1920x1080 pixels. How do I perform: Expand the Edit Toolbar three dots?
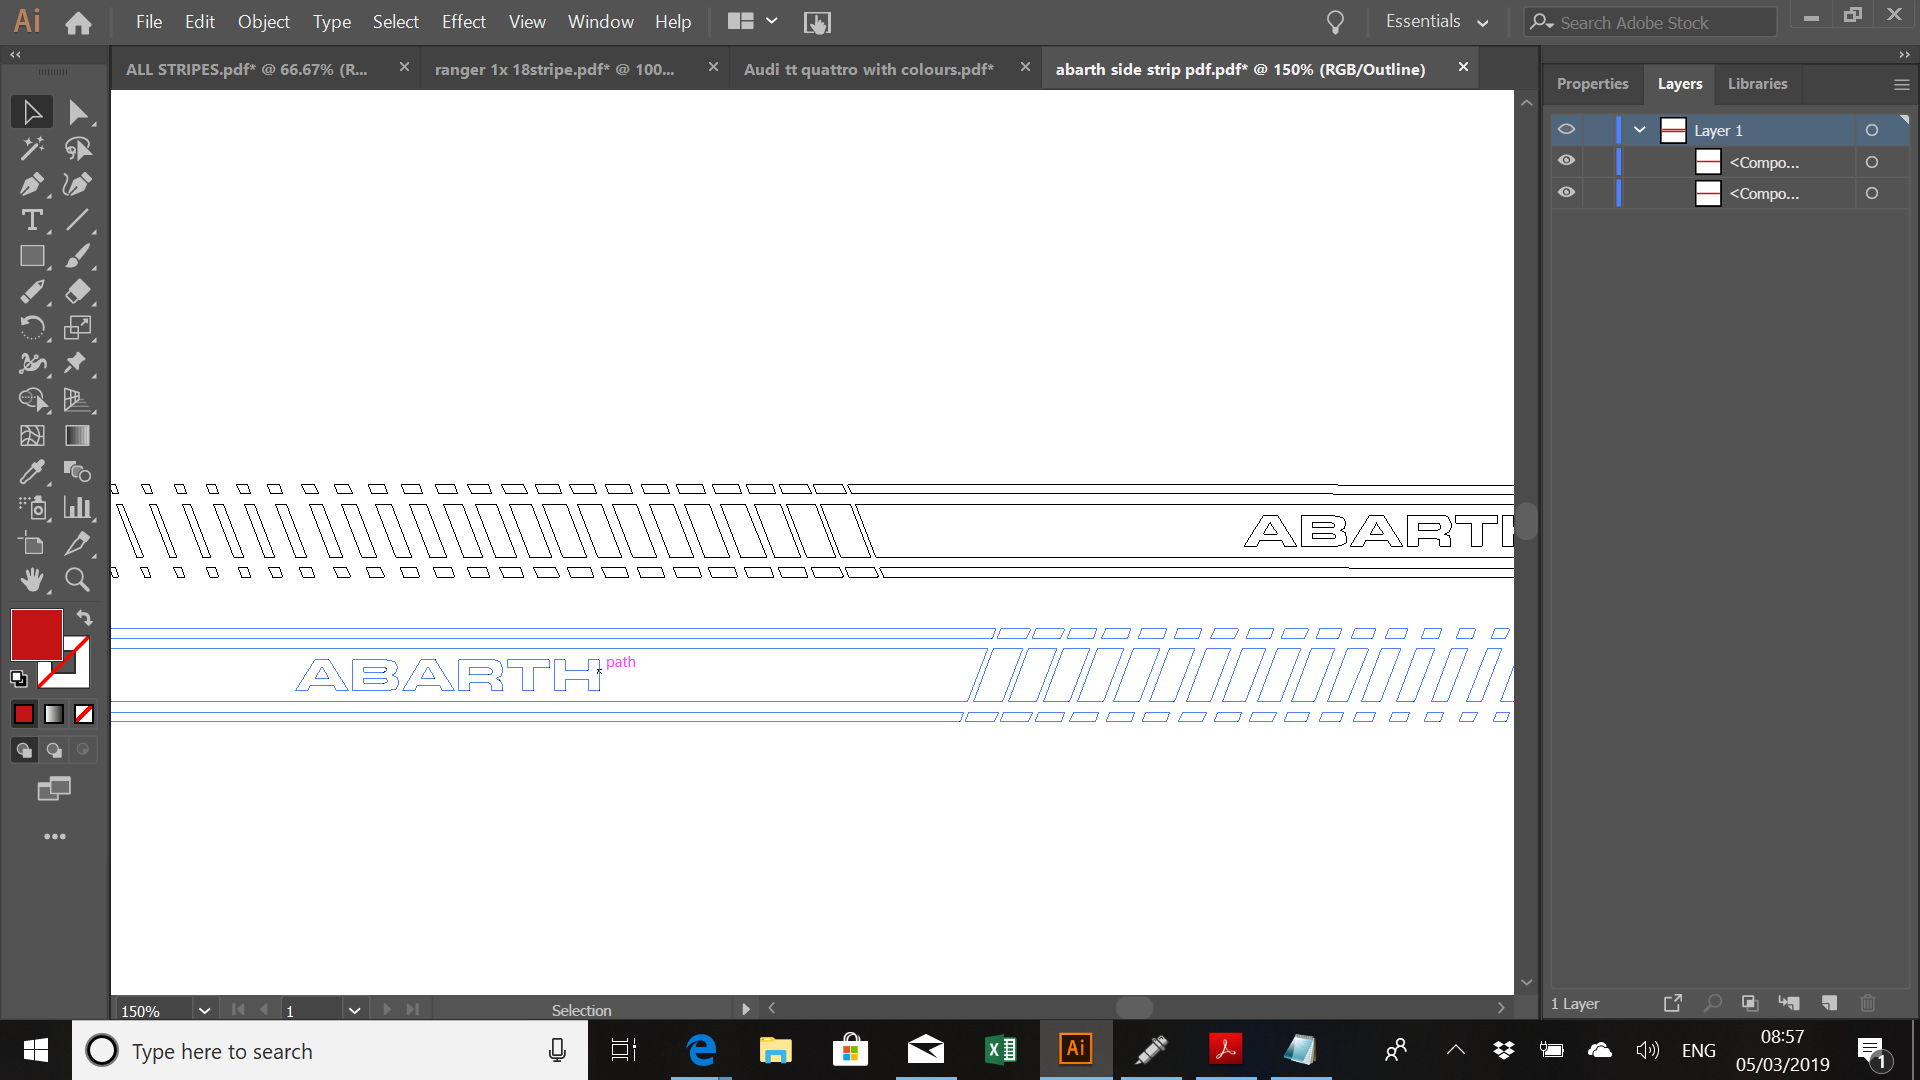coord(55,836)
